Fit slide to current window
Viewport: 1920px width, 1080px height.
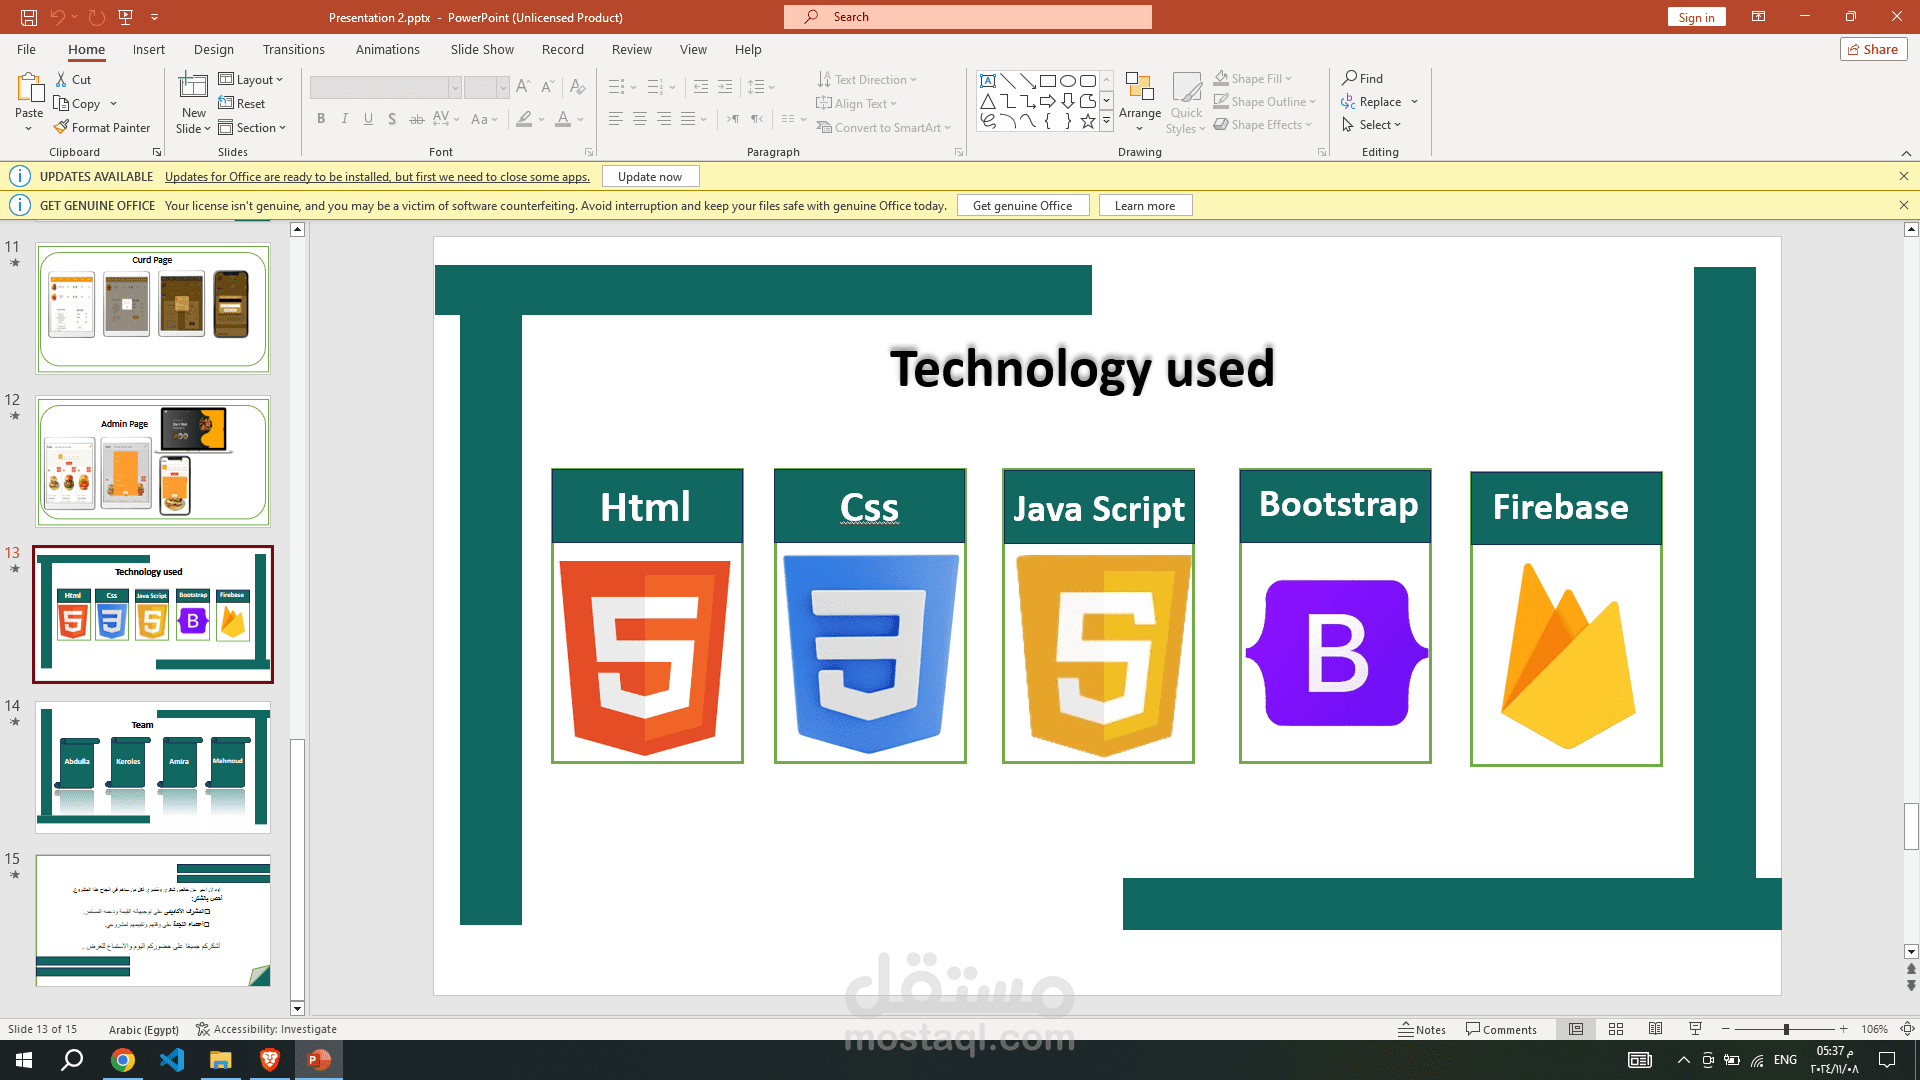(x=1907, y=1030)
